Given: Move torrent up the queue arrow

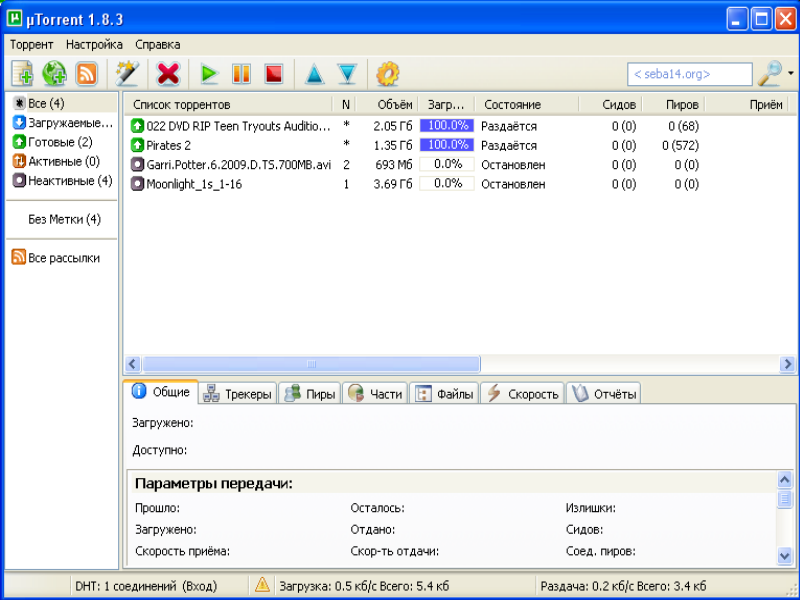Looking at the screenshot, I should click(x=315, y=74).
